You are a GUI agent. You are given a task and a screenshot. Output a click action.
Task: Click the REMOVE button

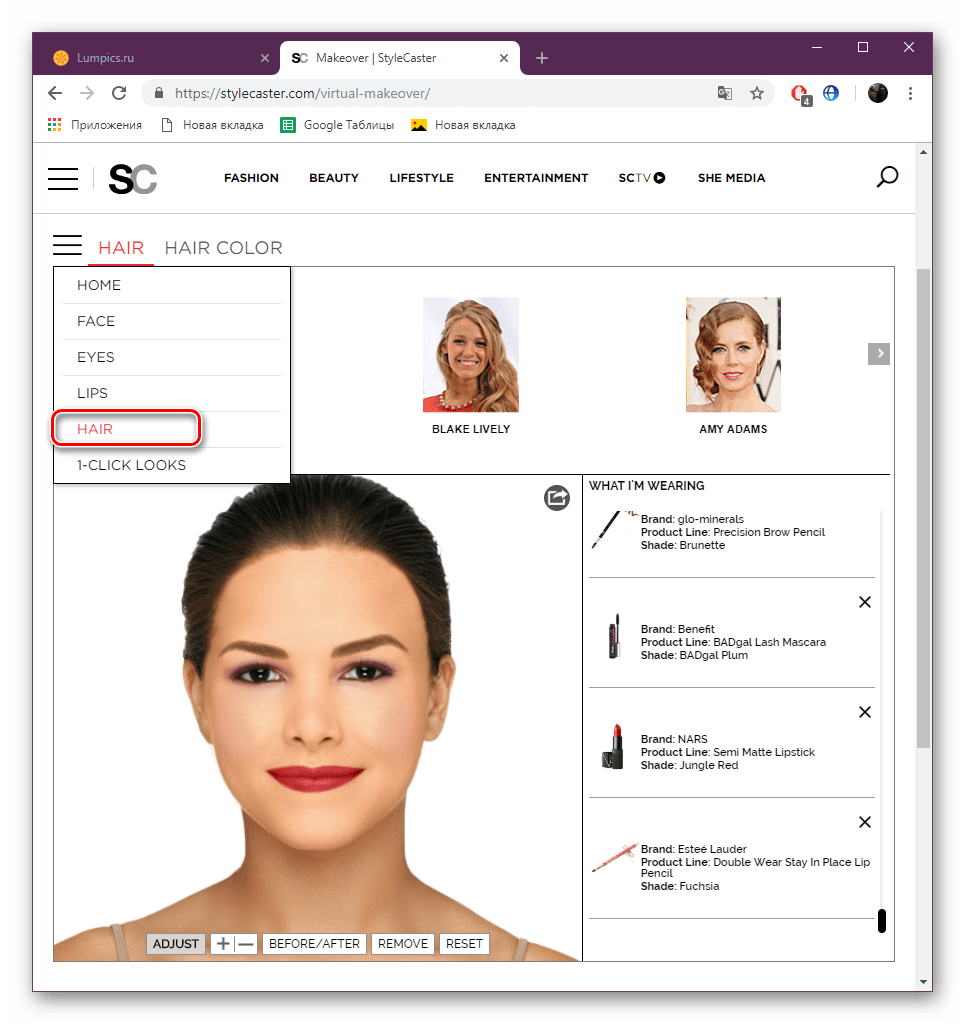tap(403, 944)
